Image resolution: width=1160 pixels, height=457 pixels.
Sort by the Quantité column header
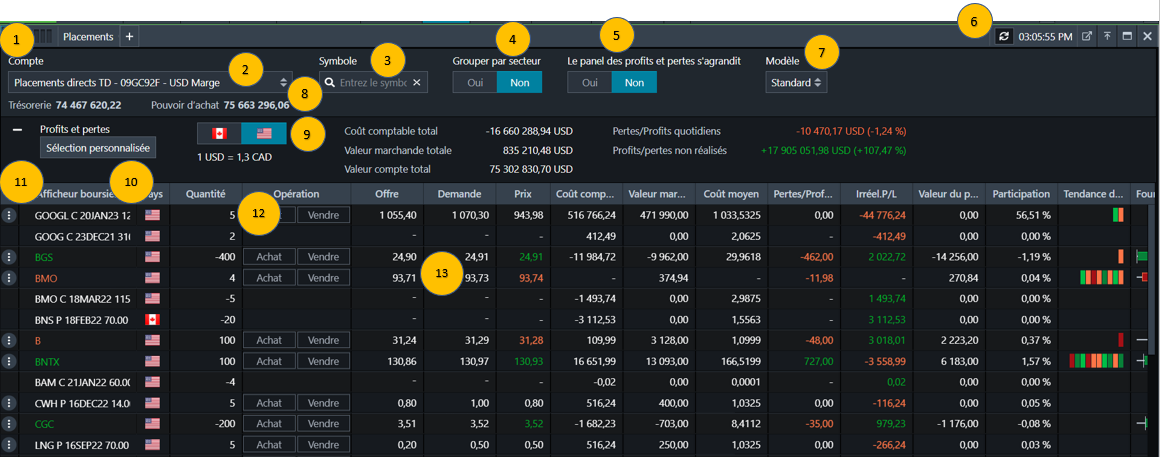205,193
